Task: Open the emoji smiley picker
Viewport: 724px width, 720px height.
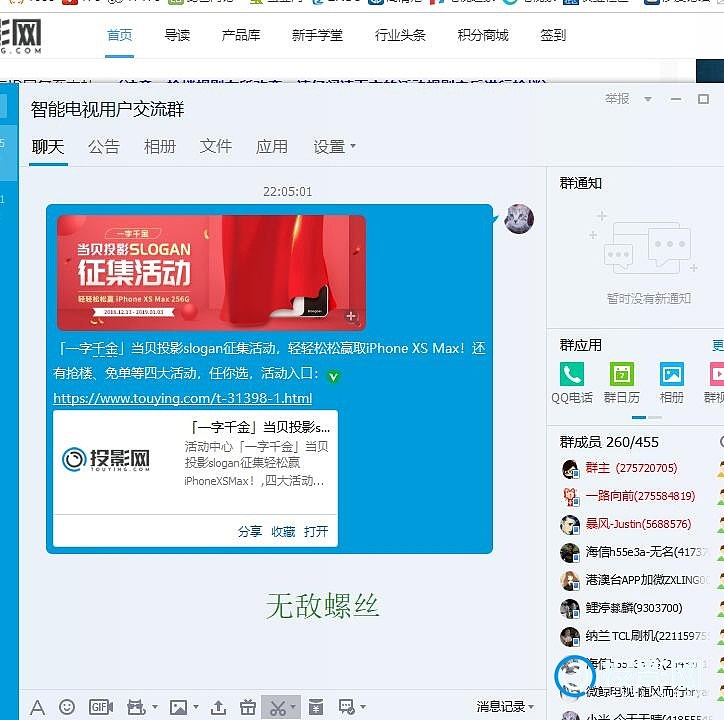Action: 67,707
